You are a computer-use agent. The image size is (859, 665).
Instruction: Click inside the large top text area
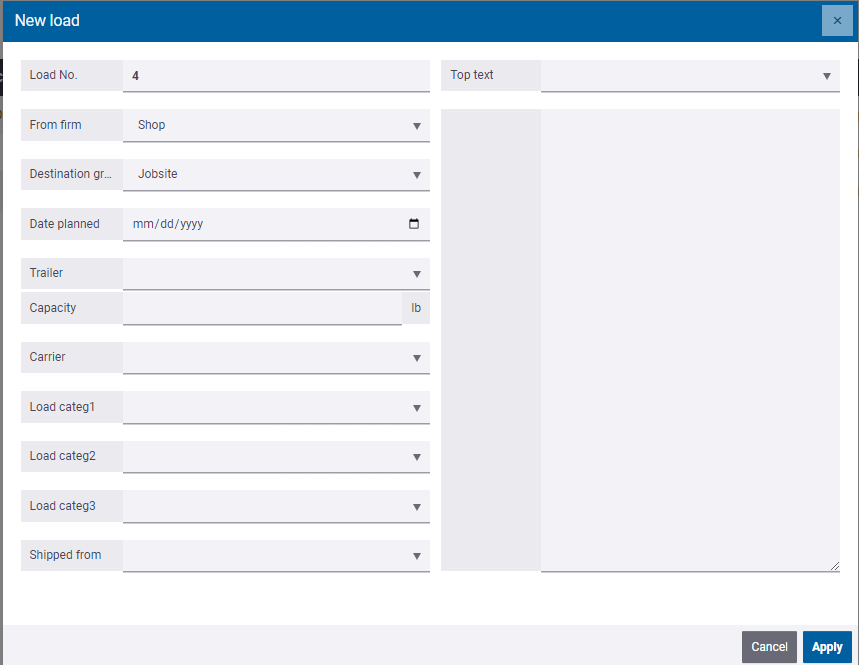[690, 340]
